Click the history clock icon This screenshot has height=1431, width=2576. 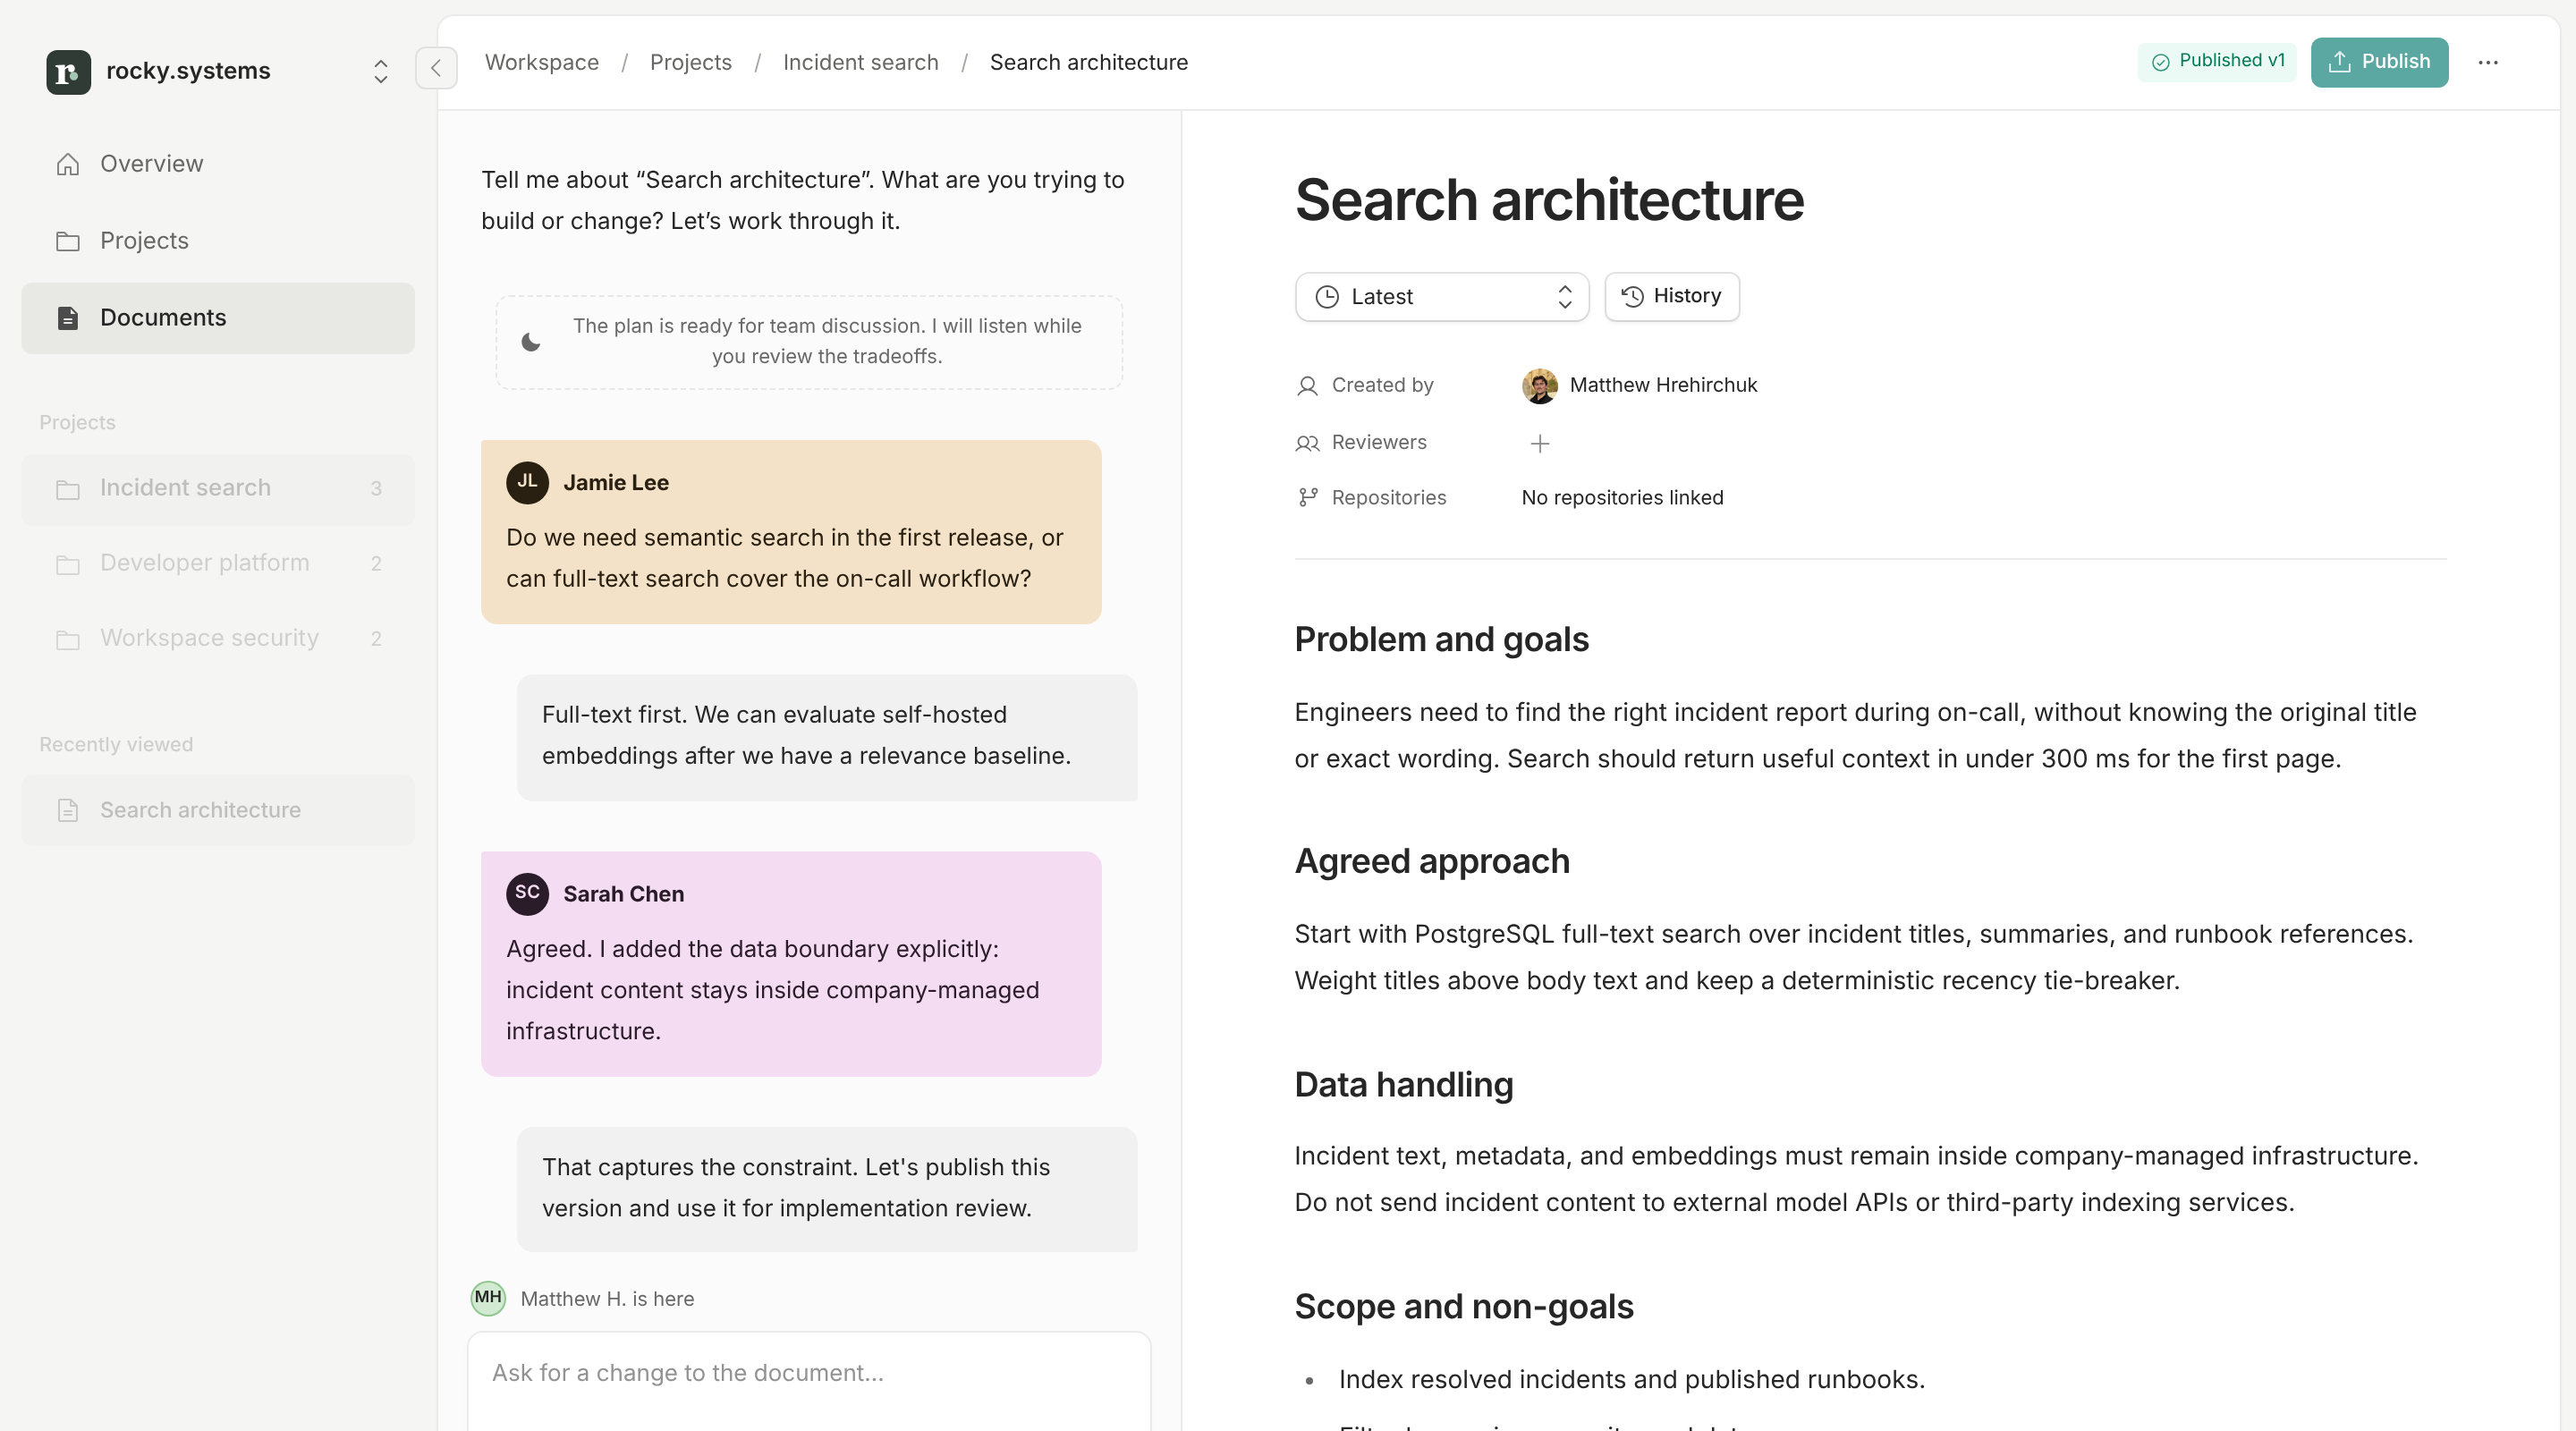(1632, 296)
